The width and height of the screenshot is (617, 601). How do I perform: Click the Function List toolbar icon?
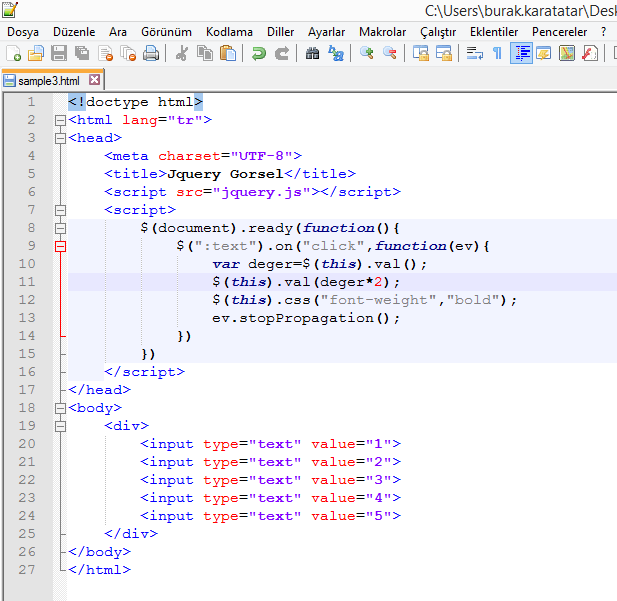(590, 53)
